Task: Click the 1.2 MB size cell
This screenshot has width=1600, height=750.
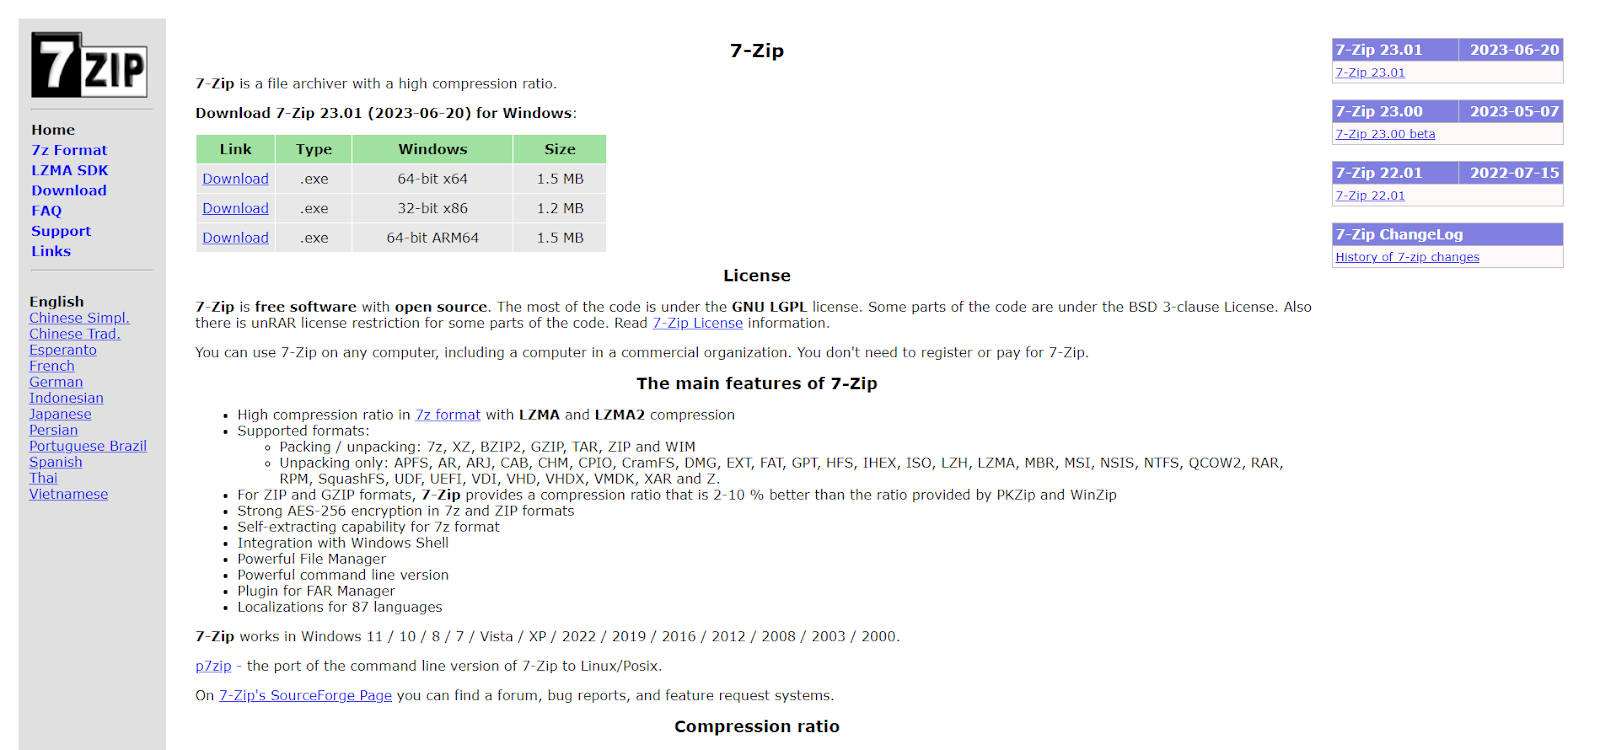Action: 560,208
